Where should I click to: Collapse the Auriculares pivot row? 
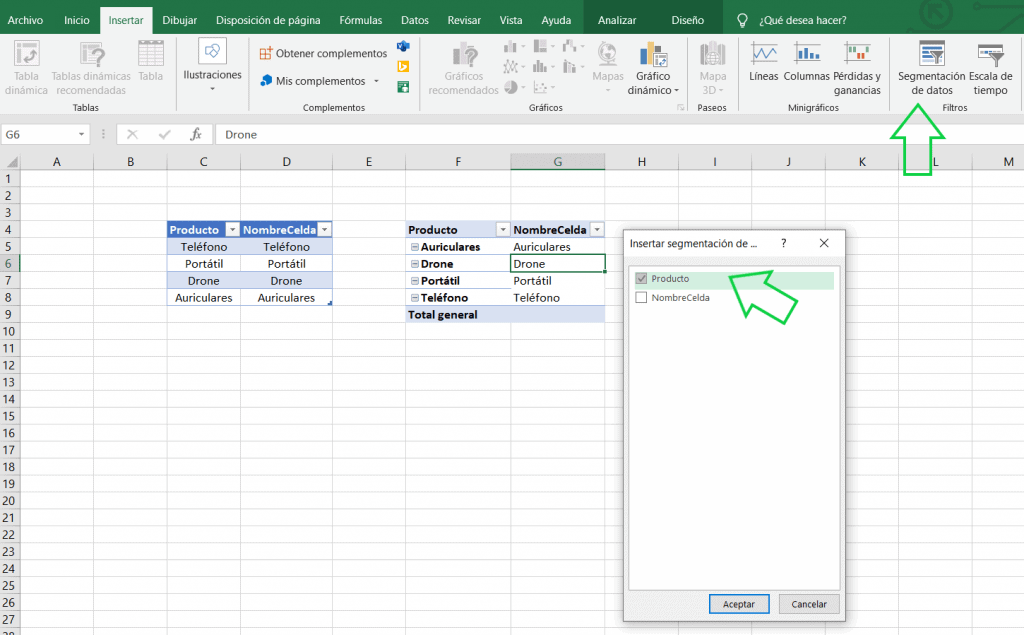[415, 247]
